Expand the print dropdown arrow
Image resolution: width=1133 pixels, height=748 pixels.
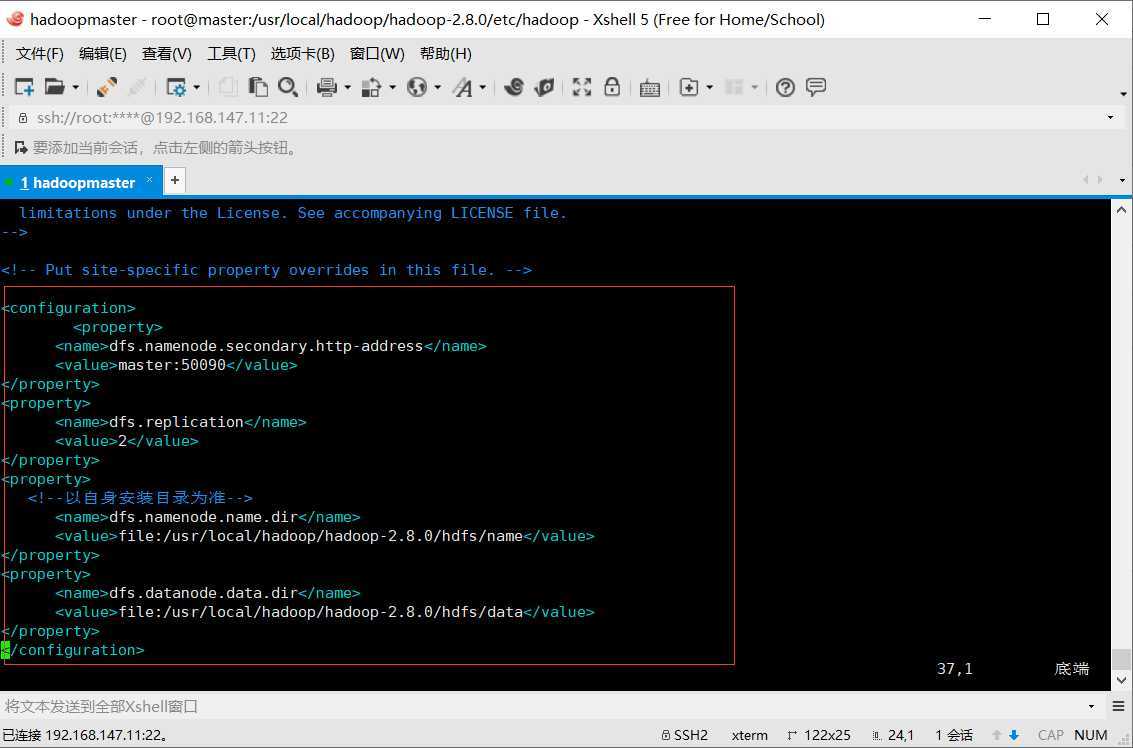pos(348,87)
